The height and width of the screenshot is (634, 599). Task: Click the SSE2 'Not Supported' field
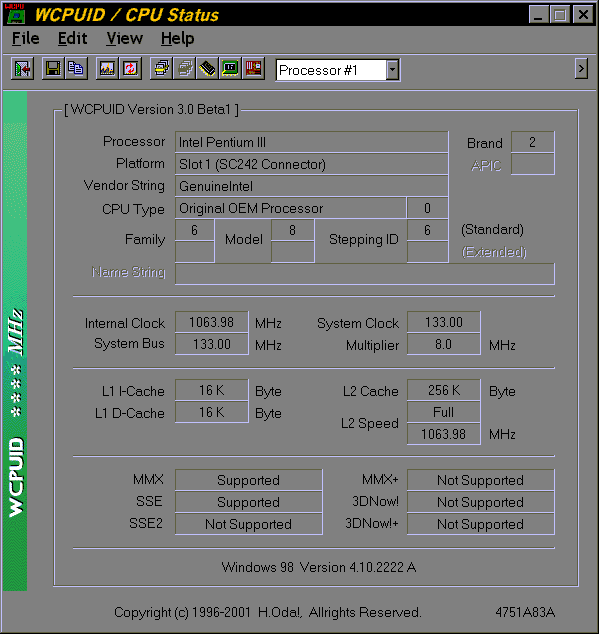[249, 524]
